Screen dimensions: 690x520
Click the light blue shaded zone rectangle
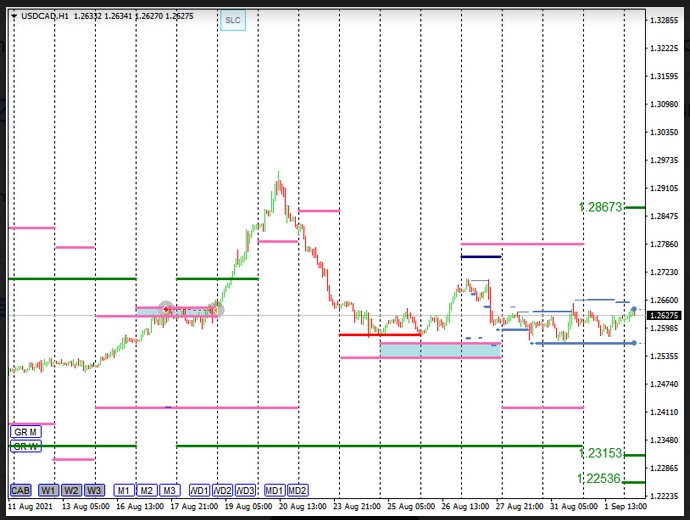[x=440, y=350]
